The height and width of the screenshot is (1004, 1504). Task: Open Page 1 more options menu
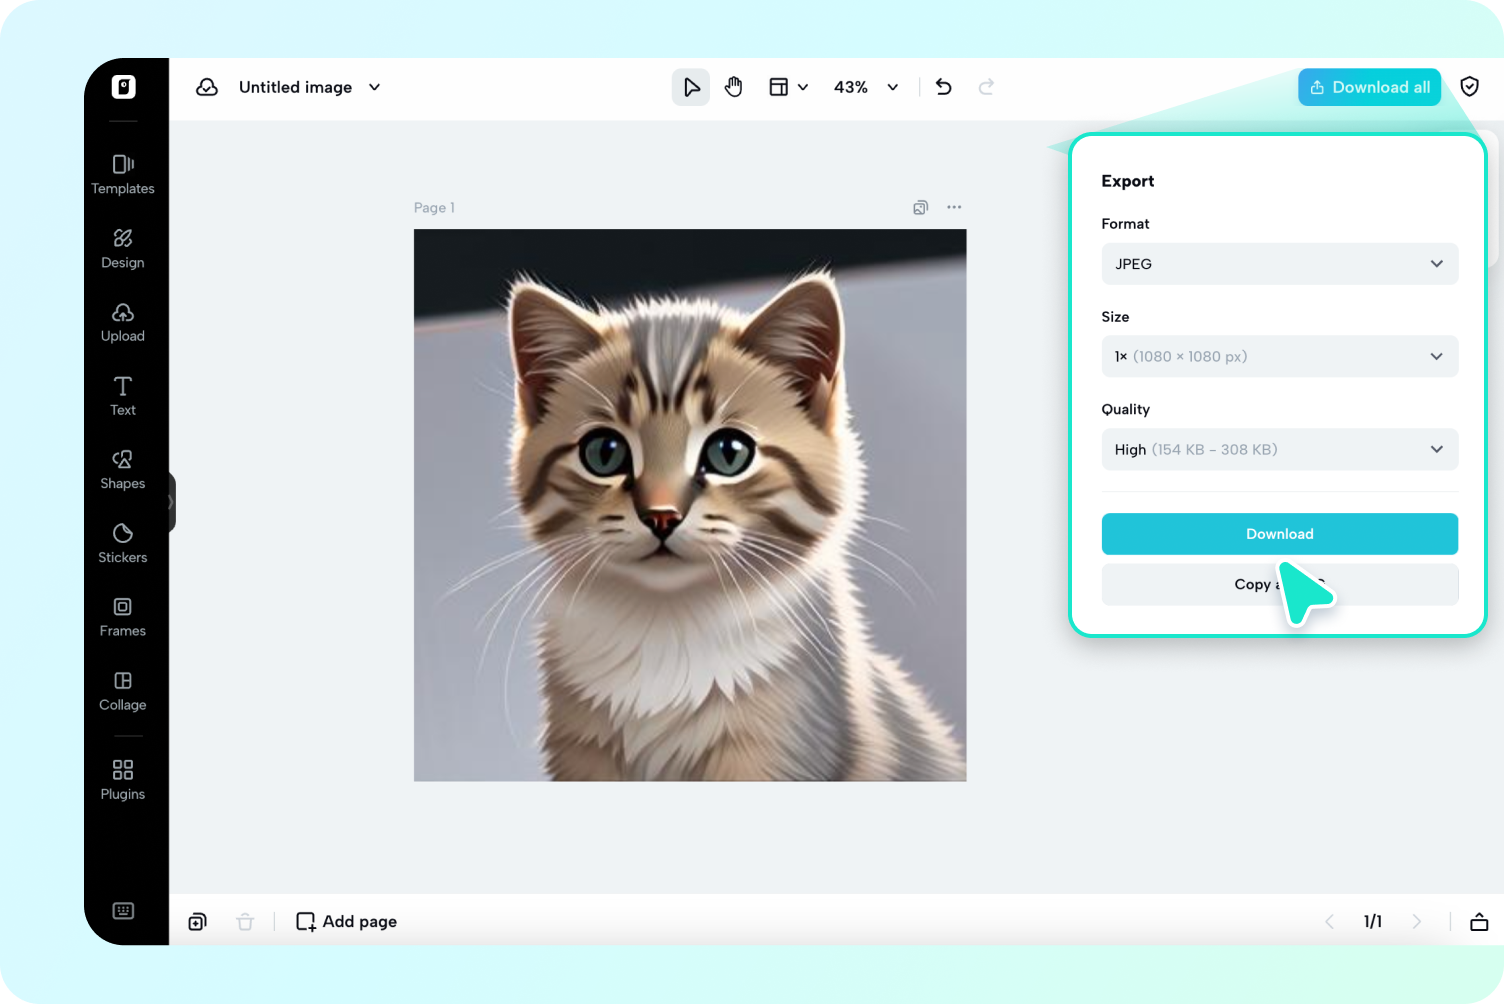pos(954,207)
